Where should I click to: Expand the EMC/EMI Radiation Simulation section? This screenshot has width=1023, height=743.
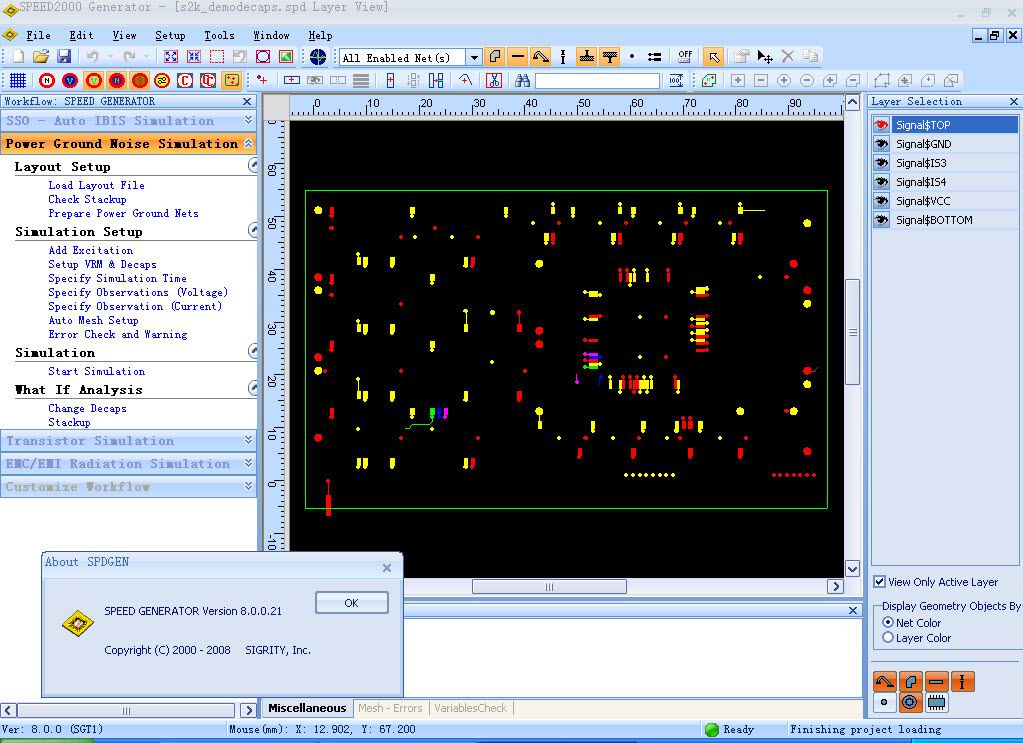pyautogui.click(x=249, y=463)
